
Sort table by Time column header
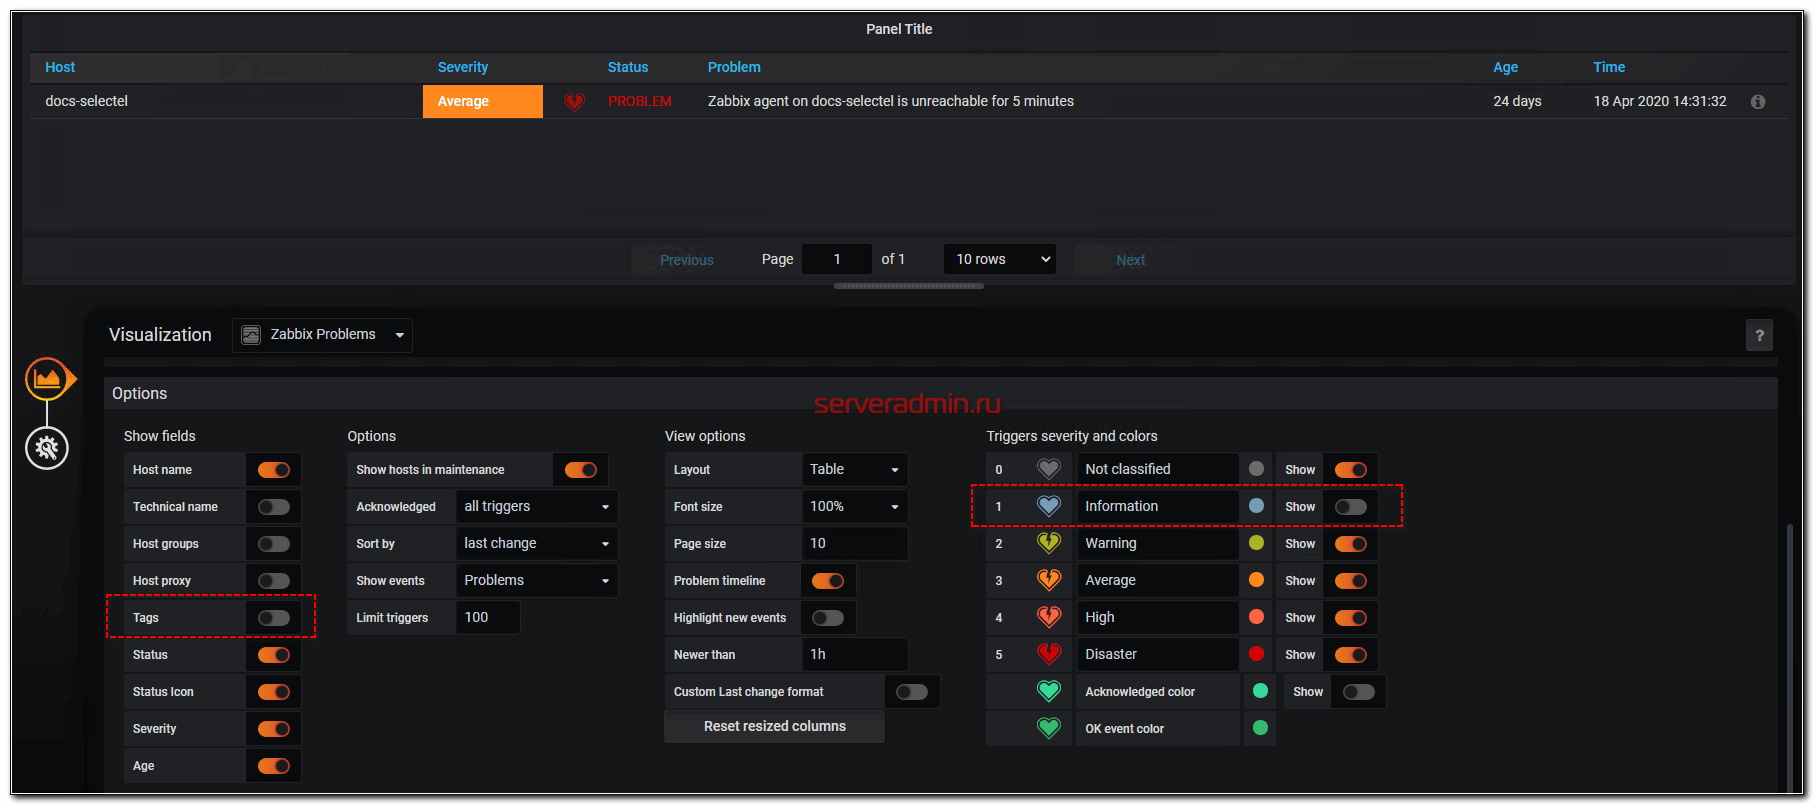[x=1609, y=67]
